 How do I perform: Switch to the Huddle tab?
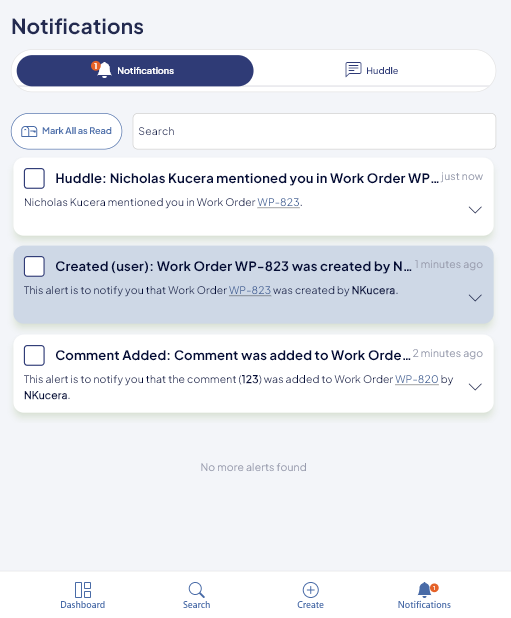(x=374, y=71)
